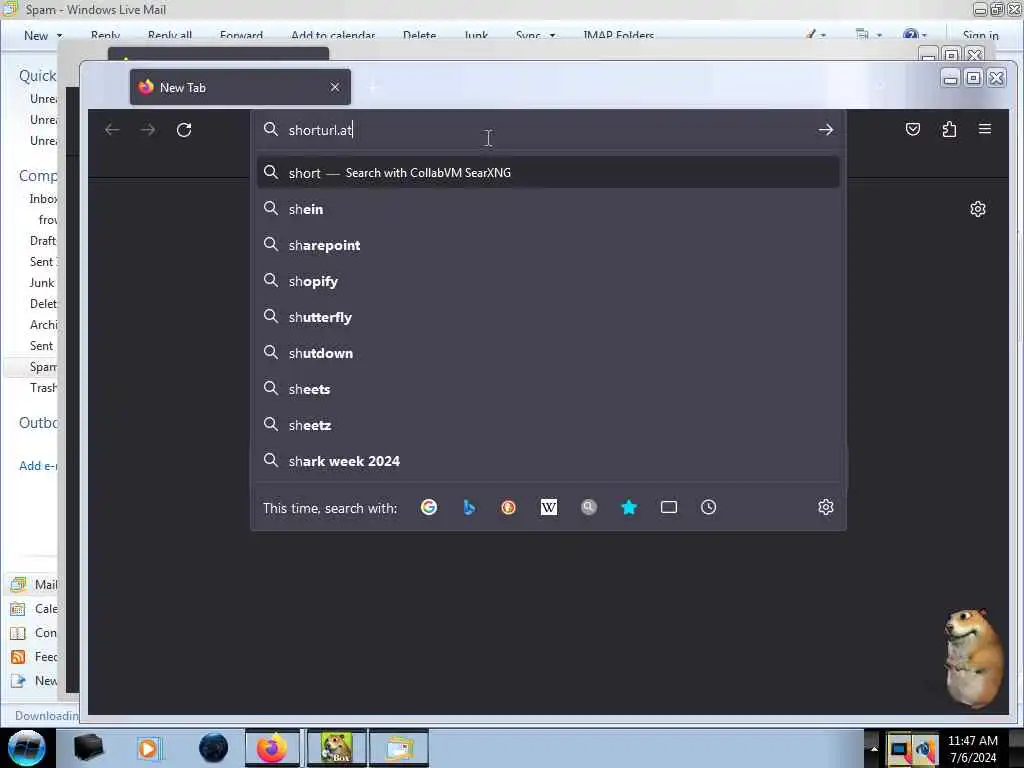Go back using Firefox back arrow
The width and height of the screenshot is (1024, 768).
pyautogui.click(x=112, y=130)
